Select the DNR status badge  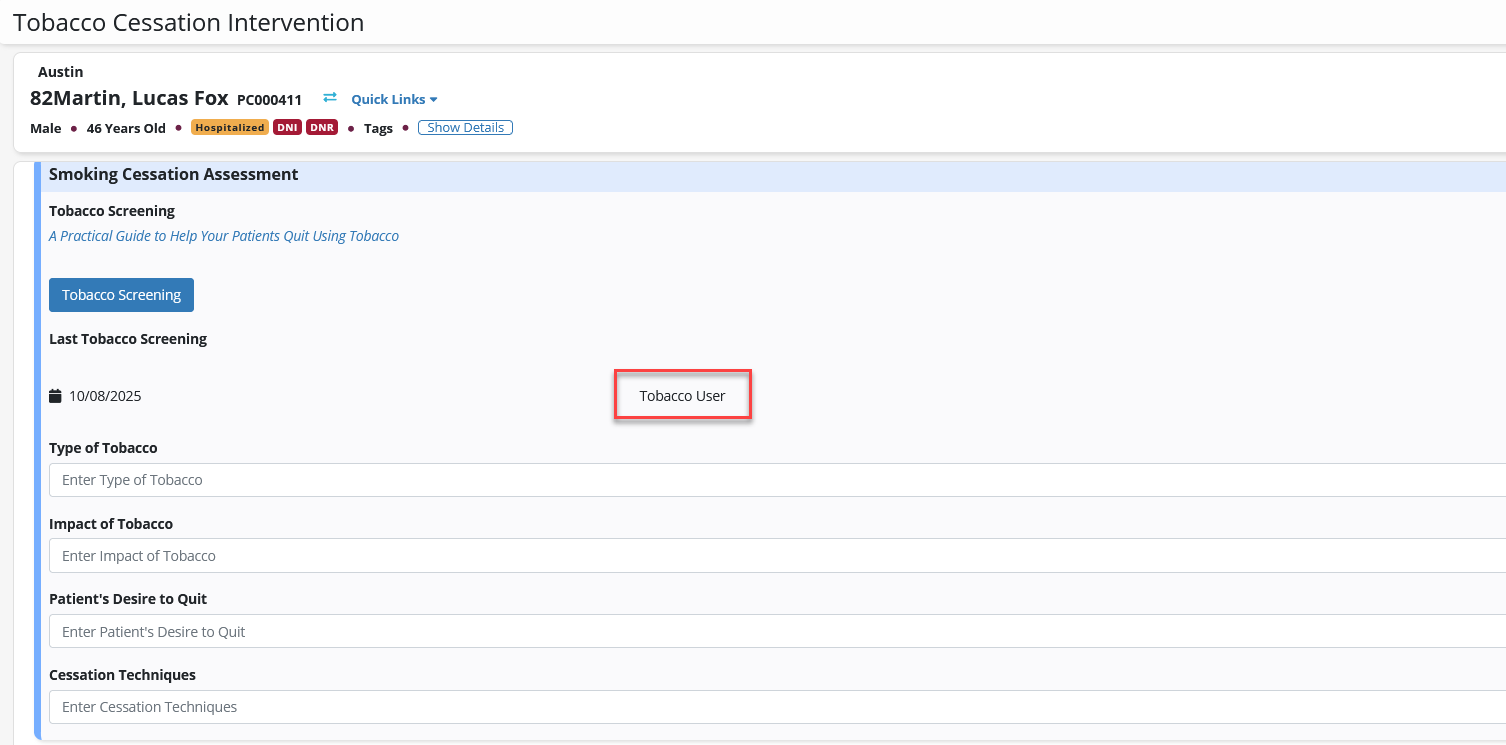(321, 128)
